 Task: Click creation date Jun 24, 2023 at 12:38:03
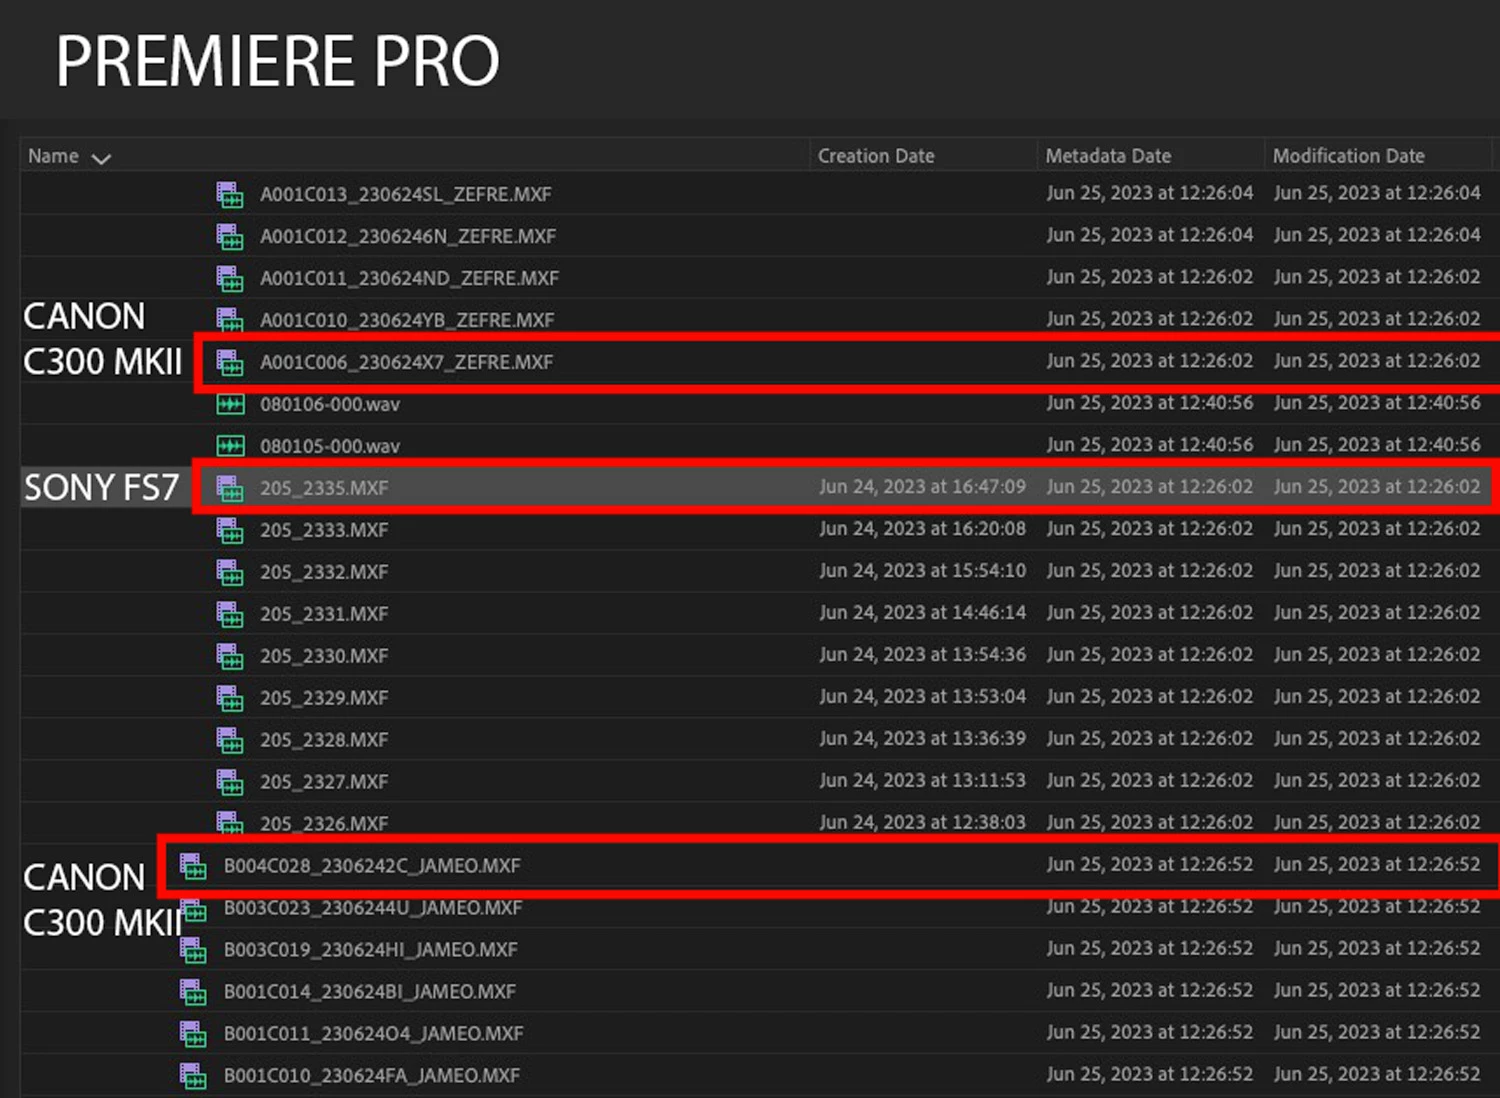tap(922, 823)
